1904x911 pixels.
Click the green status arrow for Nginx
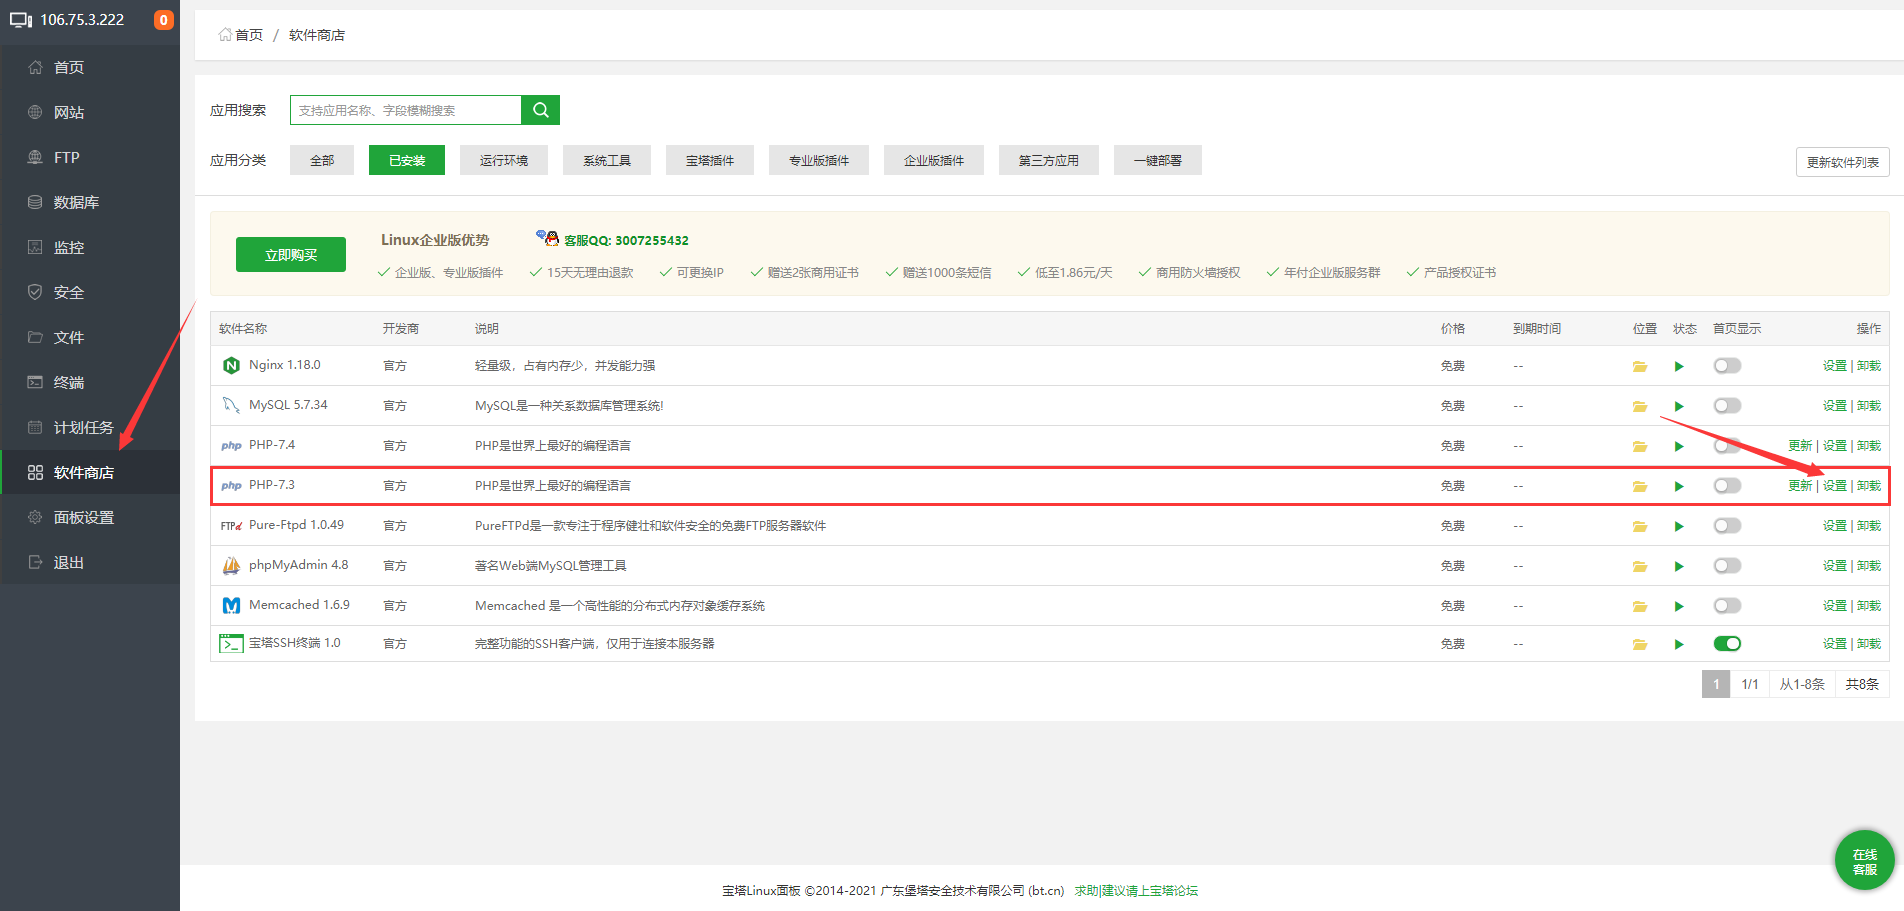pos(1679,366)
